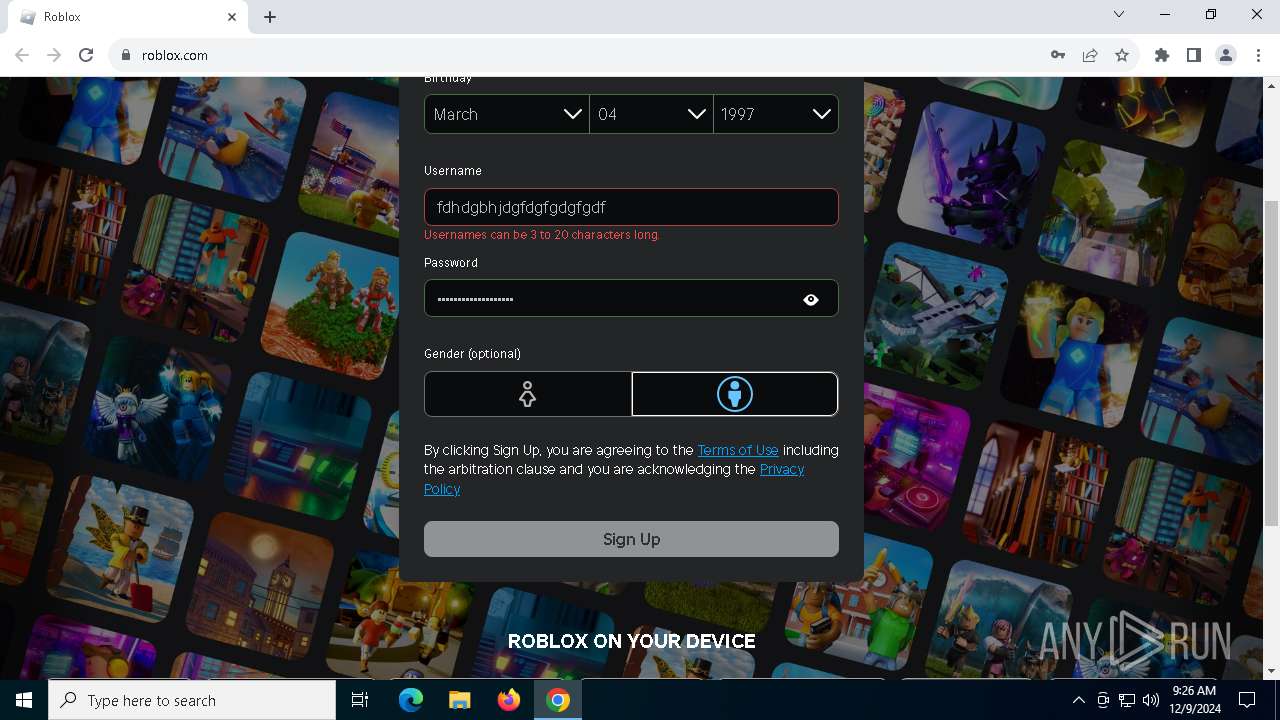Screen dimensions: 1280x720
Task: Open the volume tray icon
Action: 1150,700
